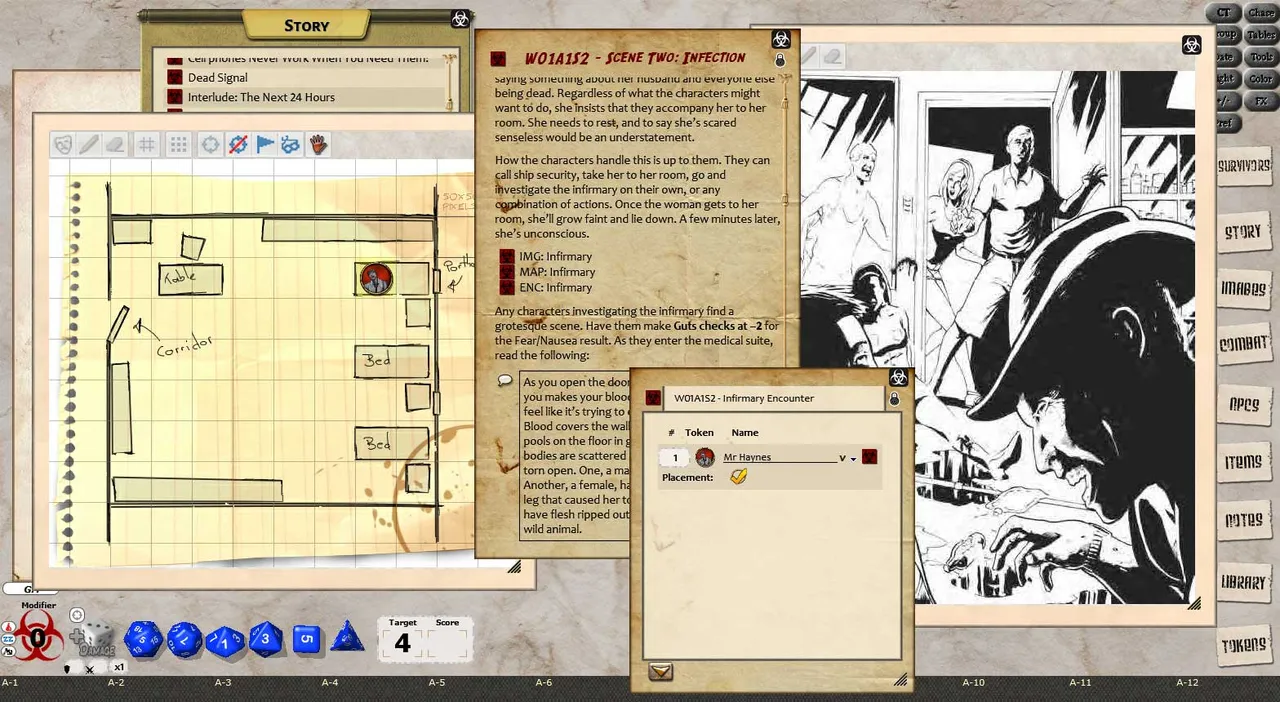Open the Images sidebar panel
Image resolution: width=1280 pixels, height=702 pixels.
pyautogui.click(x=1244, y=288)
